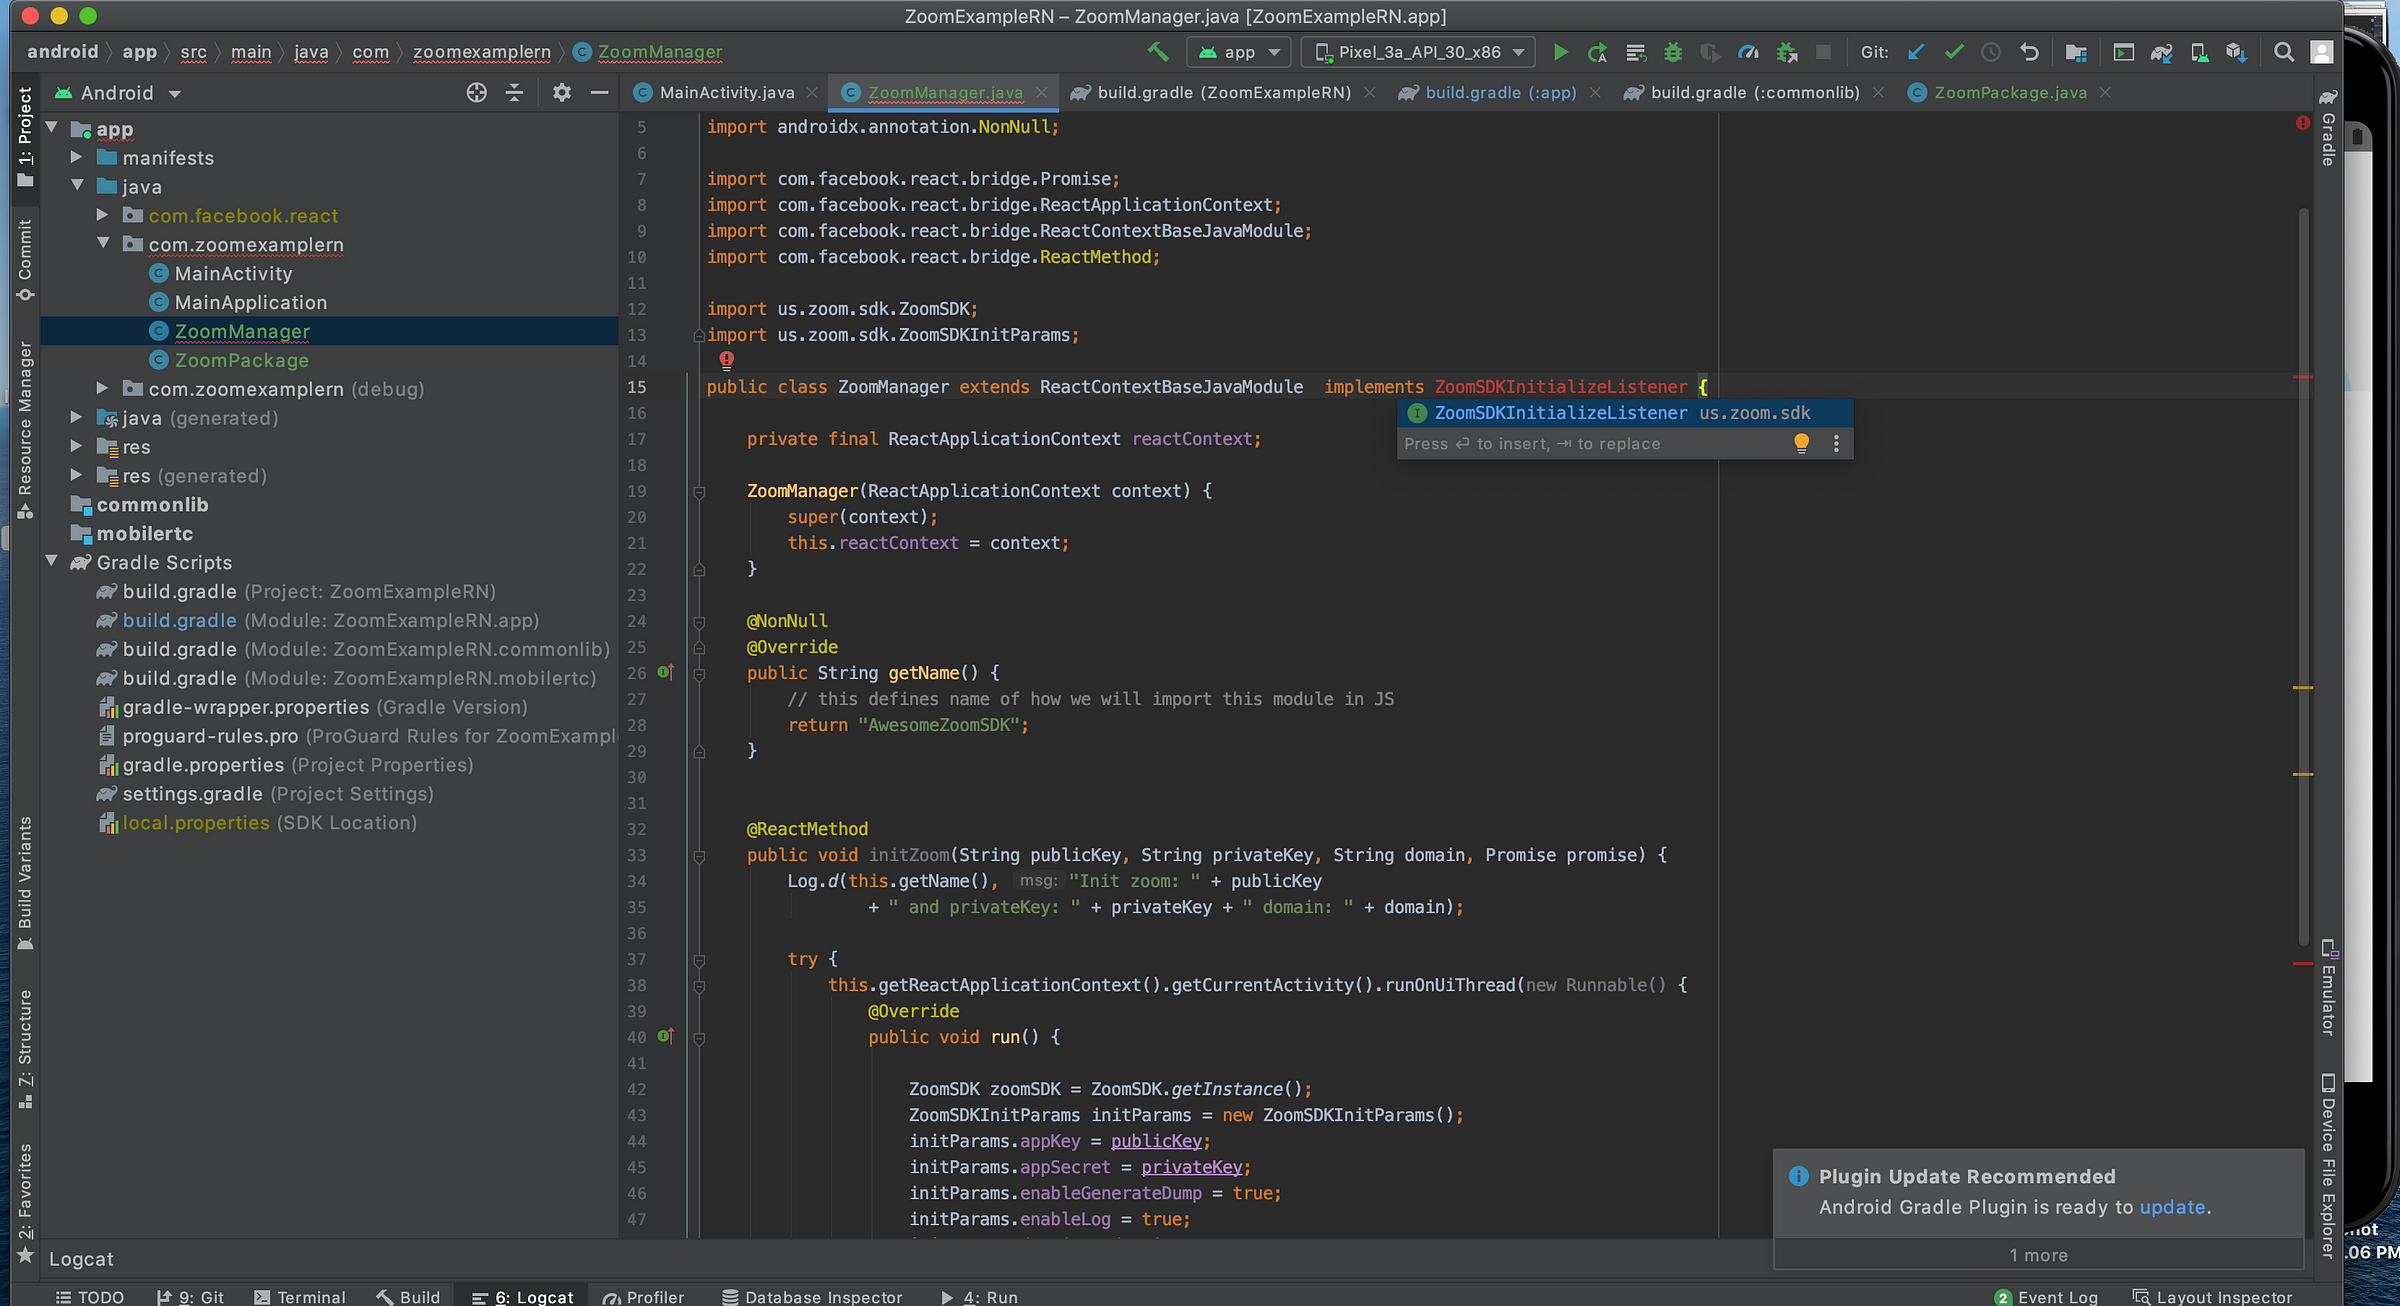
Task: Select ZoomSDKInitializeListener completion suggestion
Action: pos(1560,413)
